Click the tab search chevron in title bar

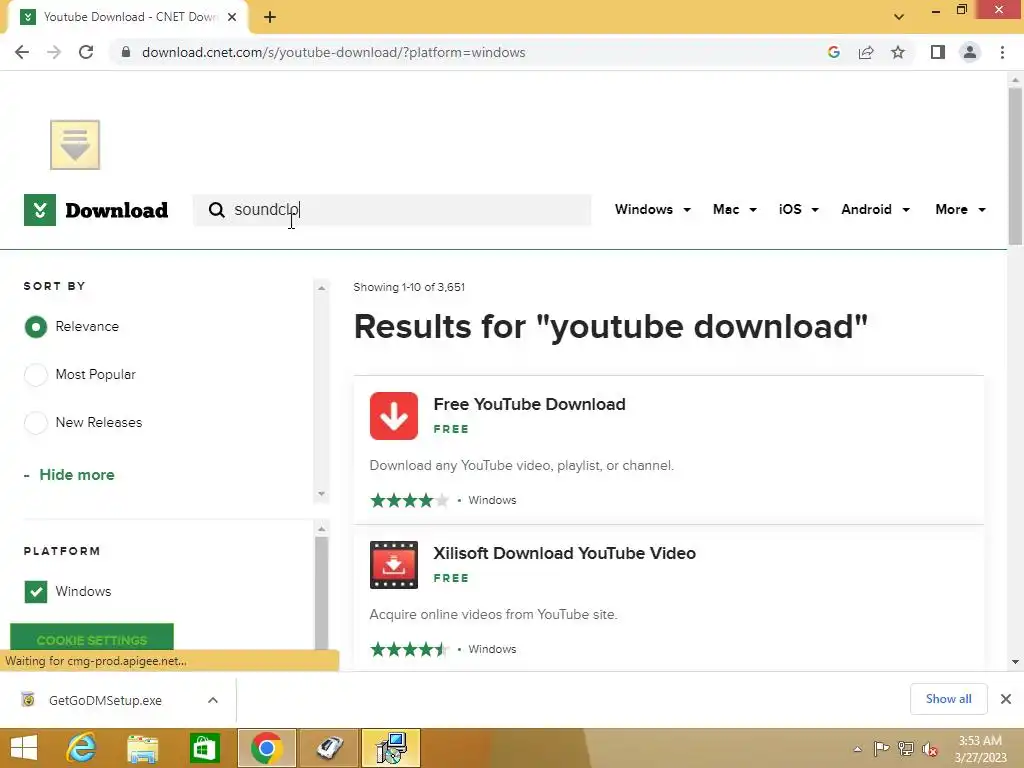[899, 17]
